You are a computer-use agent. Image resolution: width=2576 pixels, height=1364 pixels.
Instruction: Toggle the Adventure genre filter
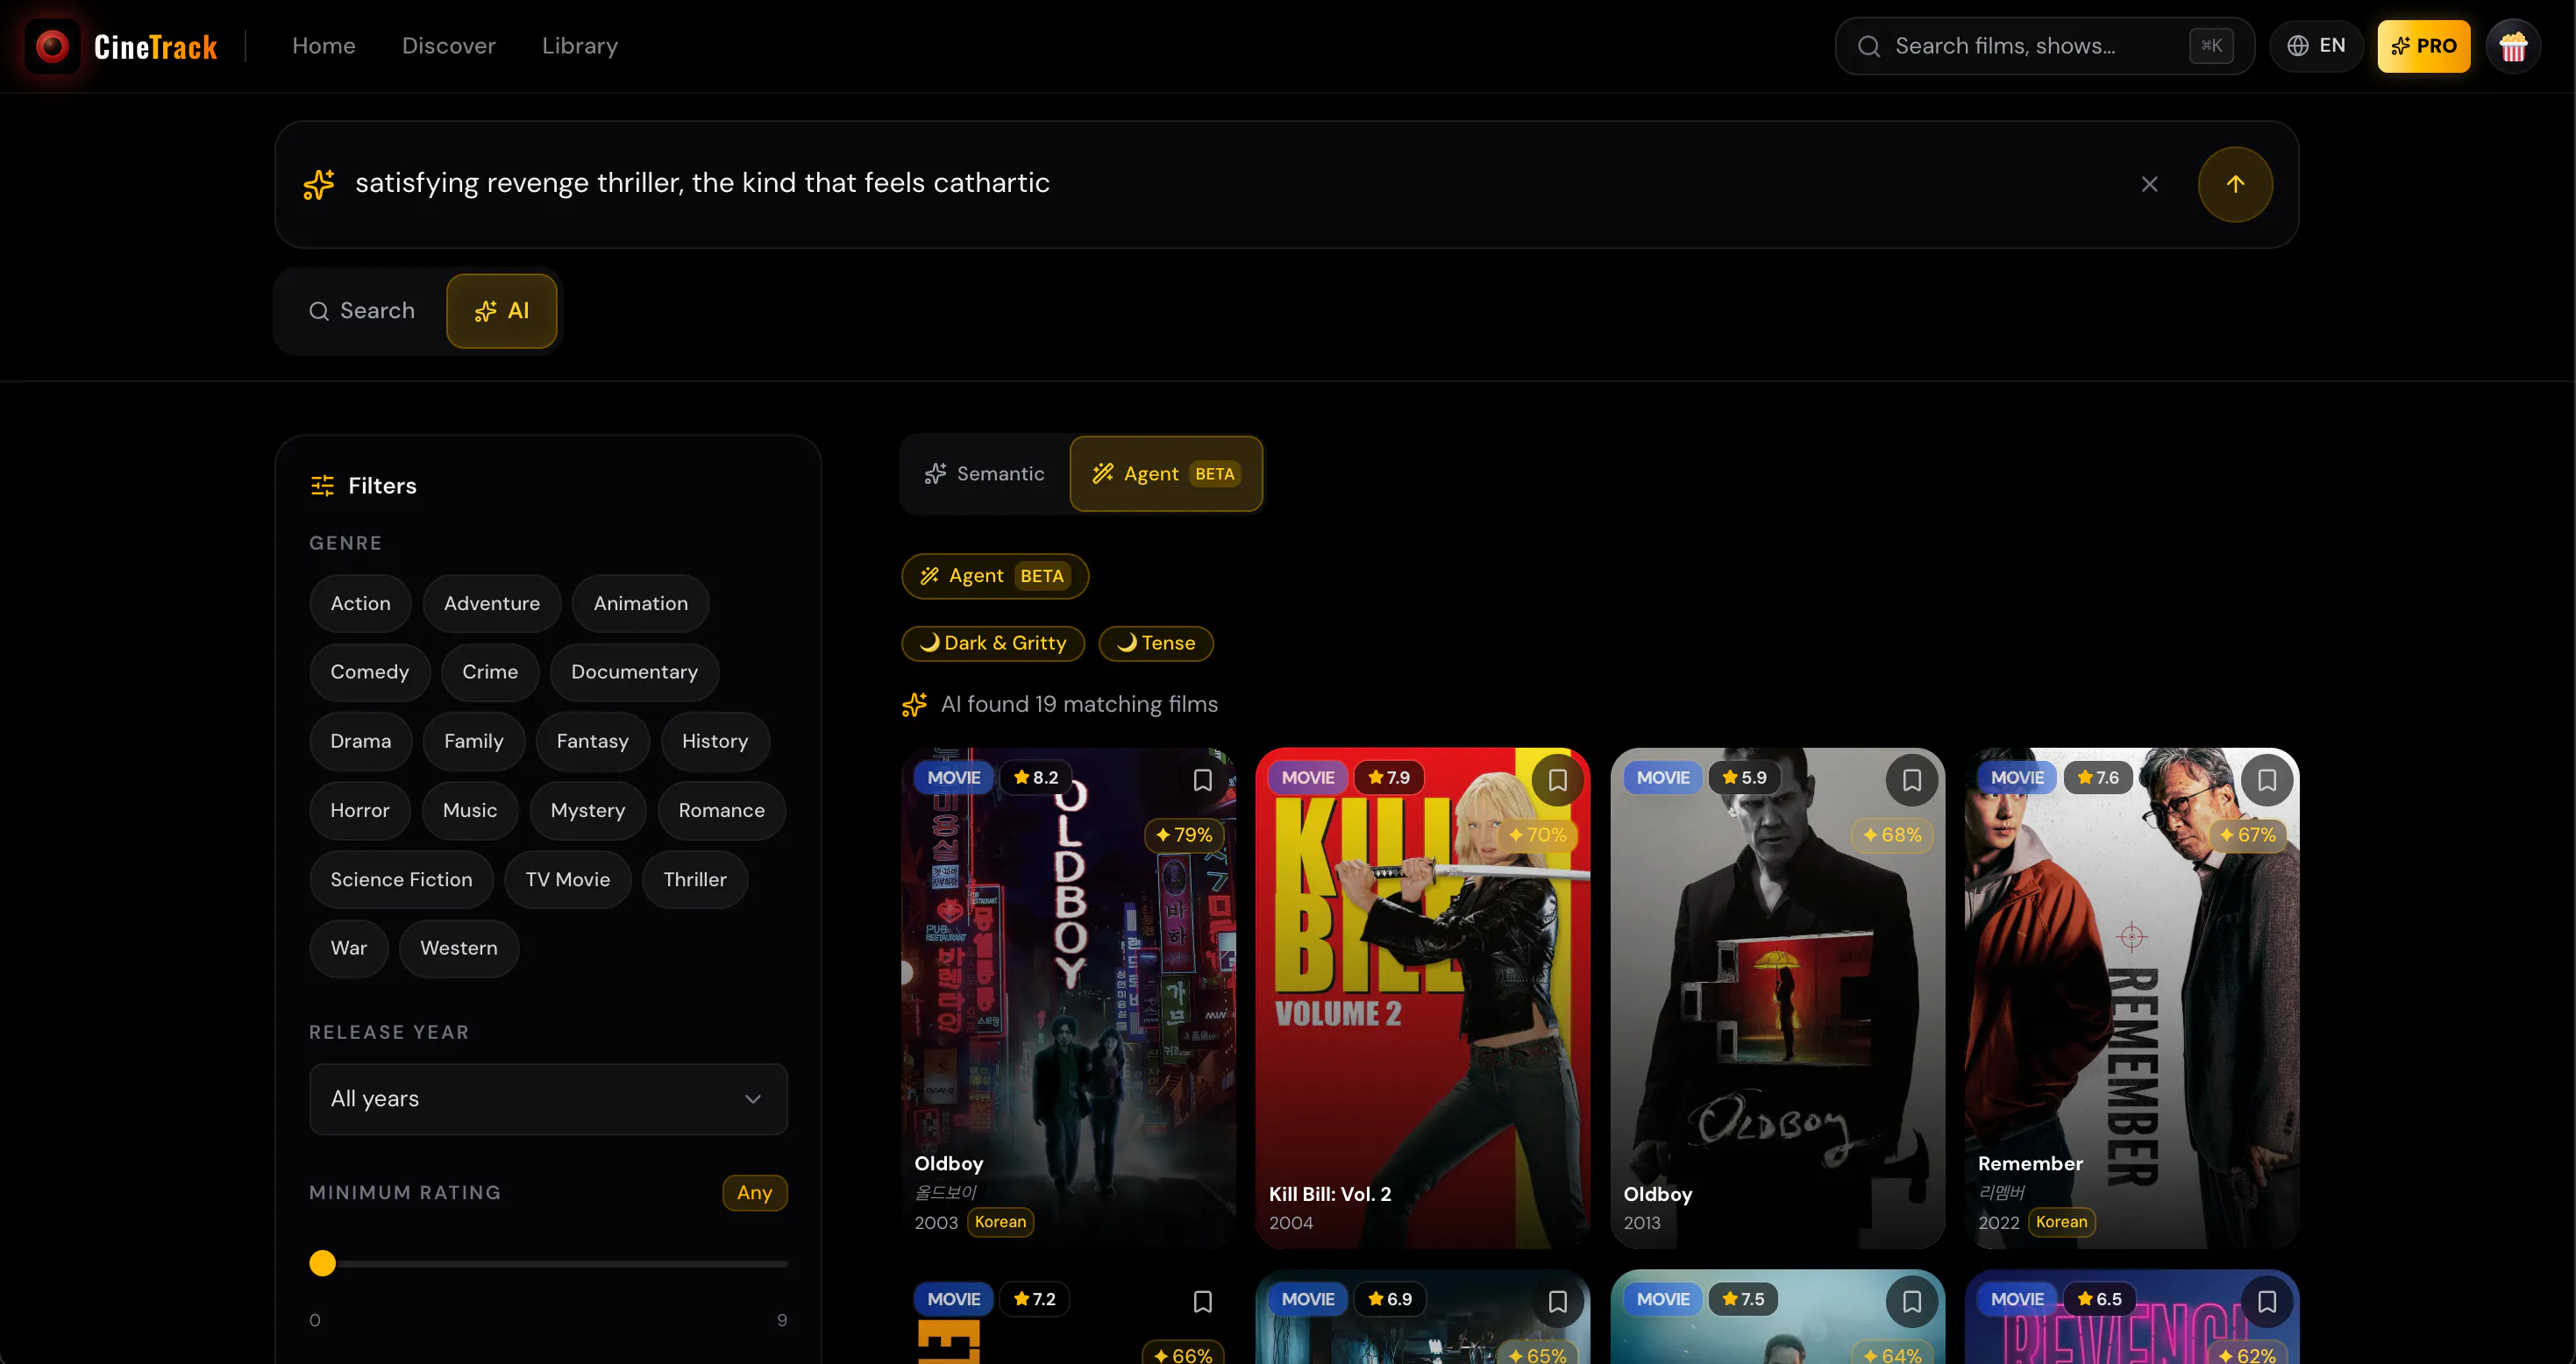[491, 603]
